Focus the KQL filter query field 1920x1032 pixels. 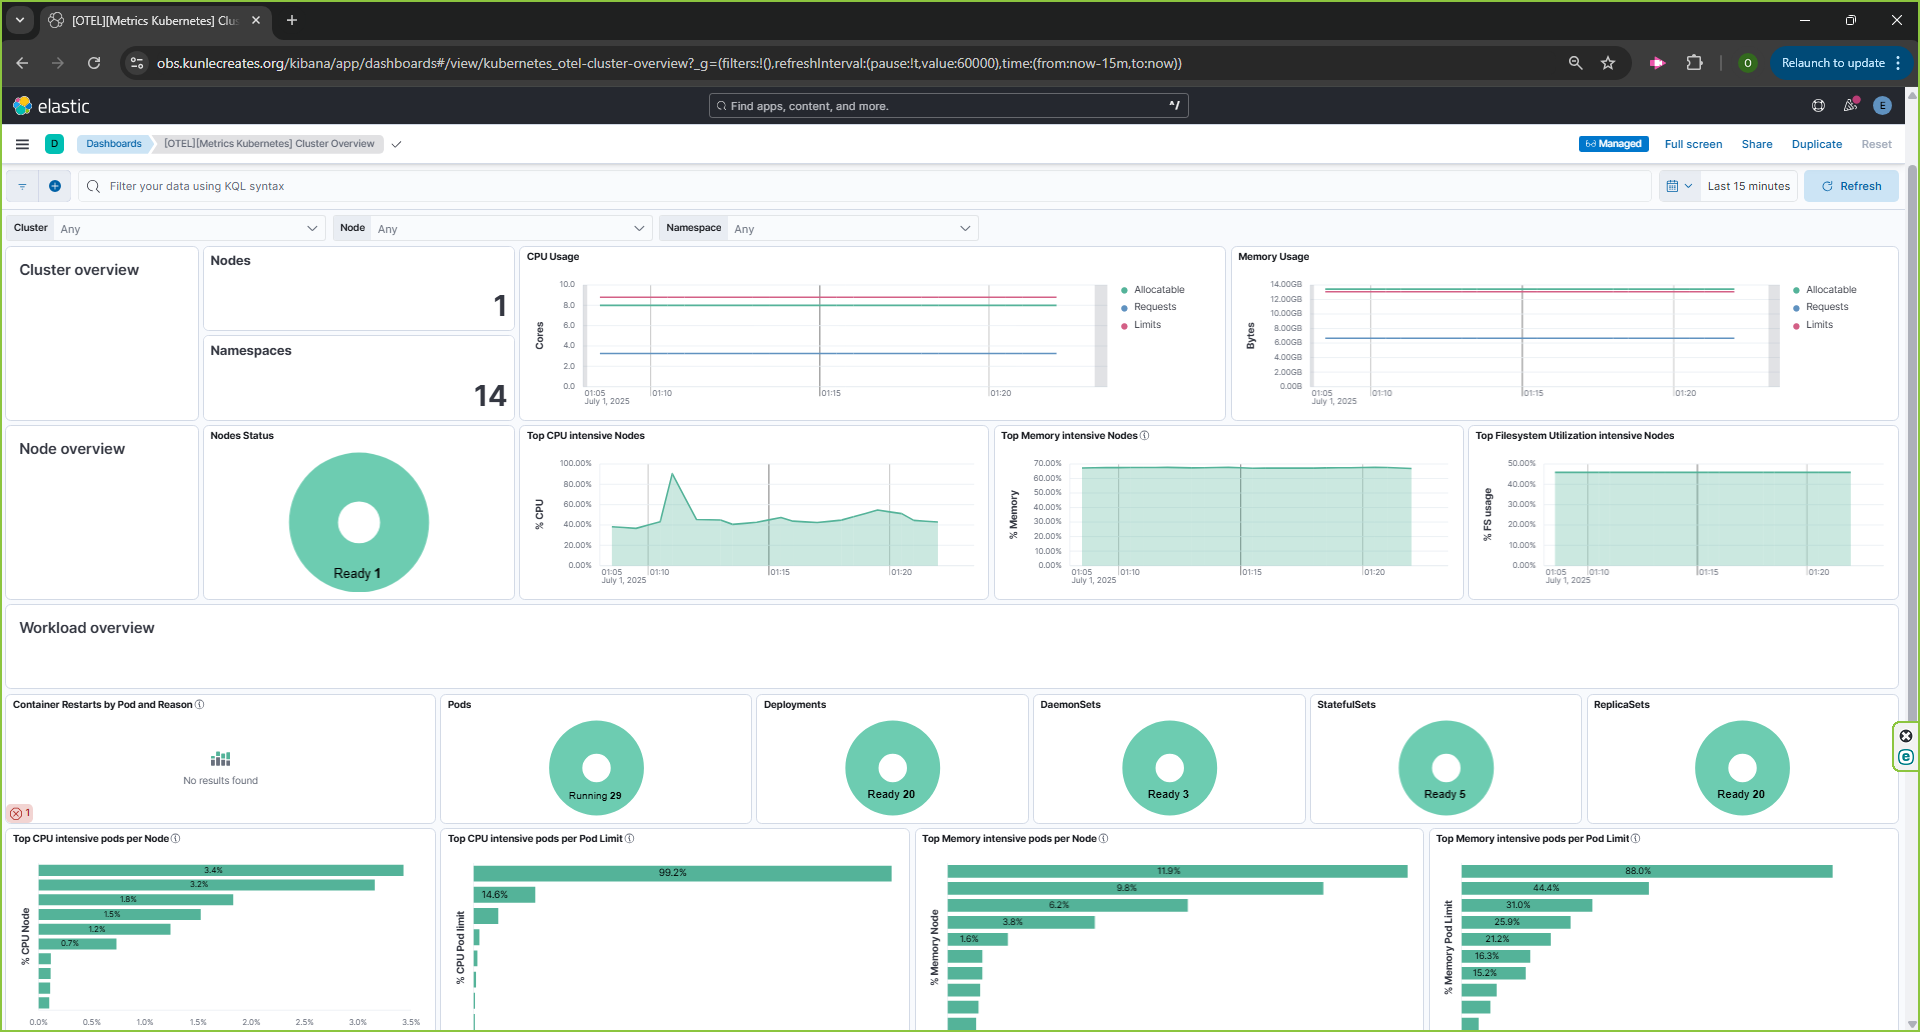pos(865,186)
